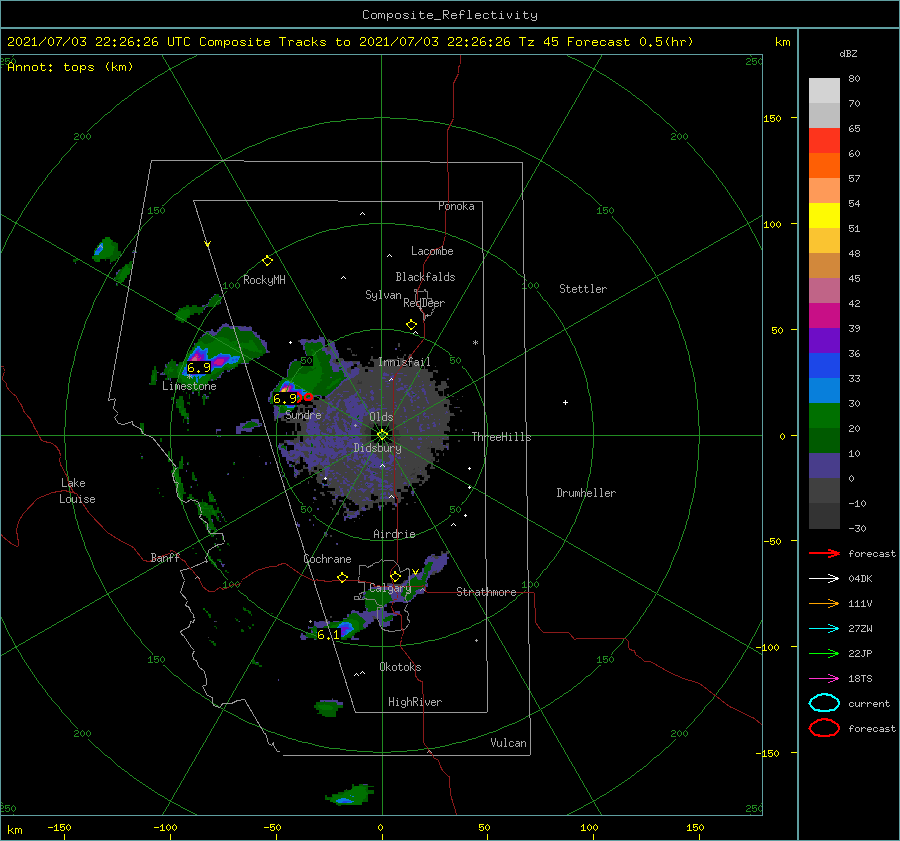Click the orange 57 dBZ color swatch
The height and width of the screenshot is (841, 900).
pos(824,166)
